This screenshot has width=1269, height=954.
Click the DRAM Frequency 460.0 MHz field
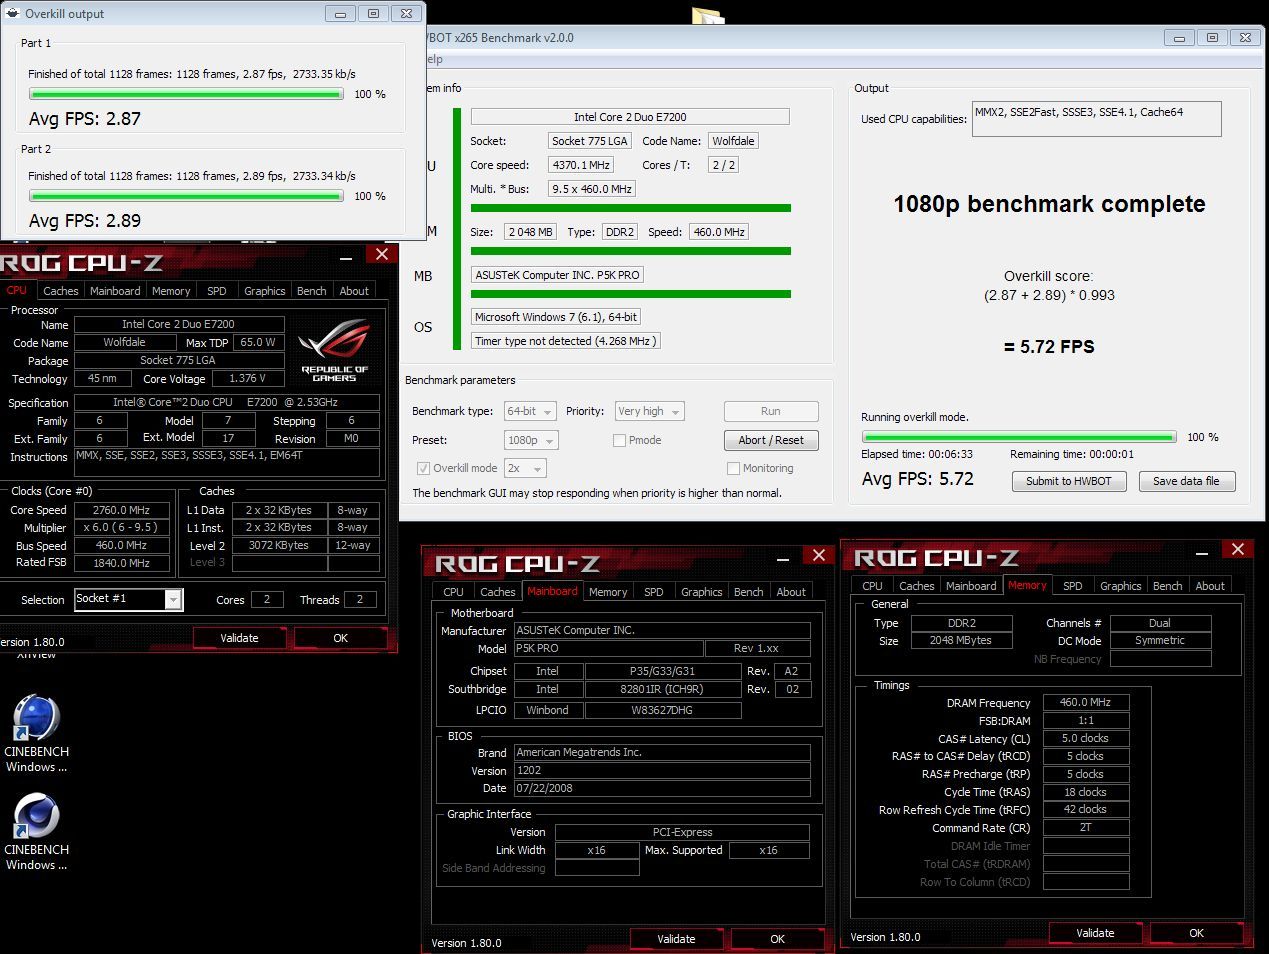pos(1086,702)
